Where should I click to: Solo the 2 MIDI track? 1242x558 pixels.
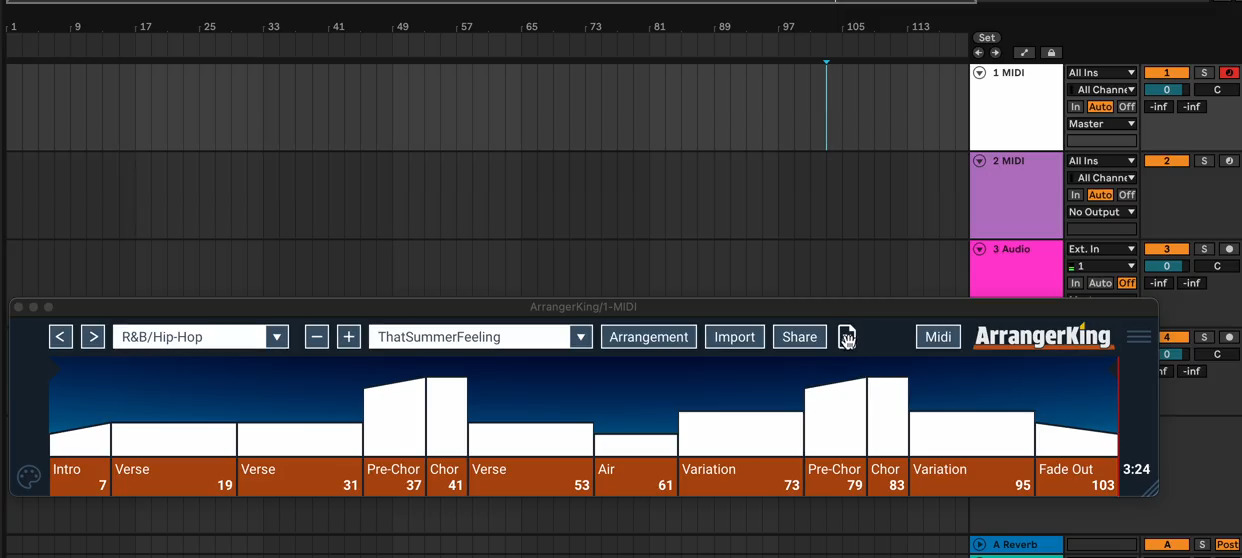(x=1204, y=161)
